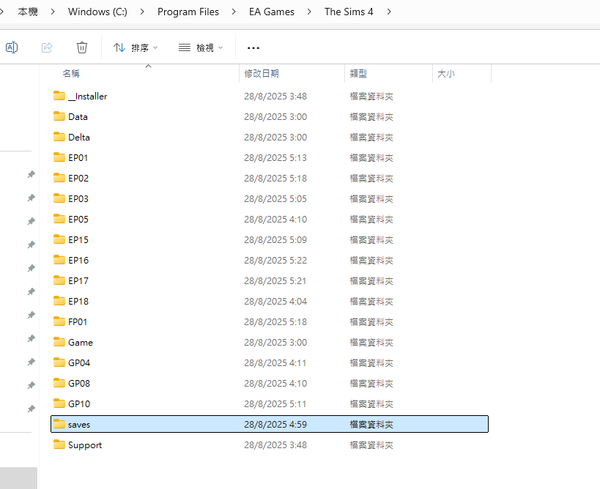Expand chevron after EA Games breadcrumb
The image size is (600, 489).
(309, 12)
